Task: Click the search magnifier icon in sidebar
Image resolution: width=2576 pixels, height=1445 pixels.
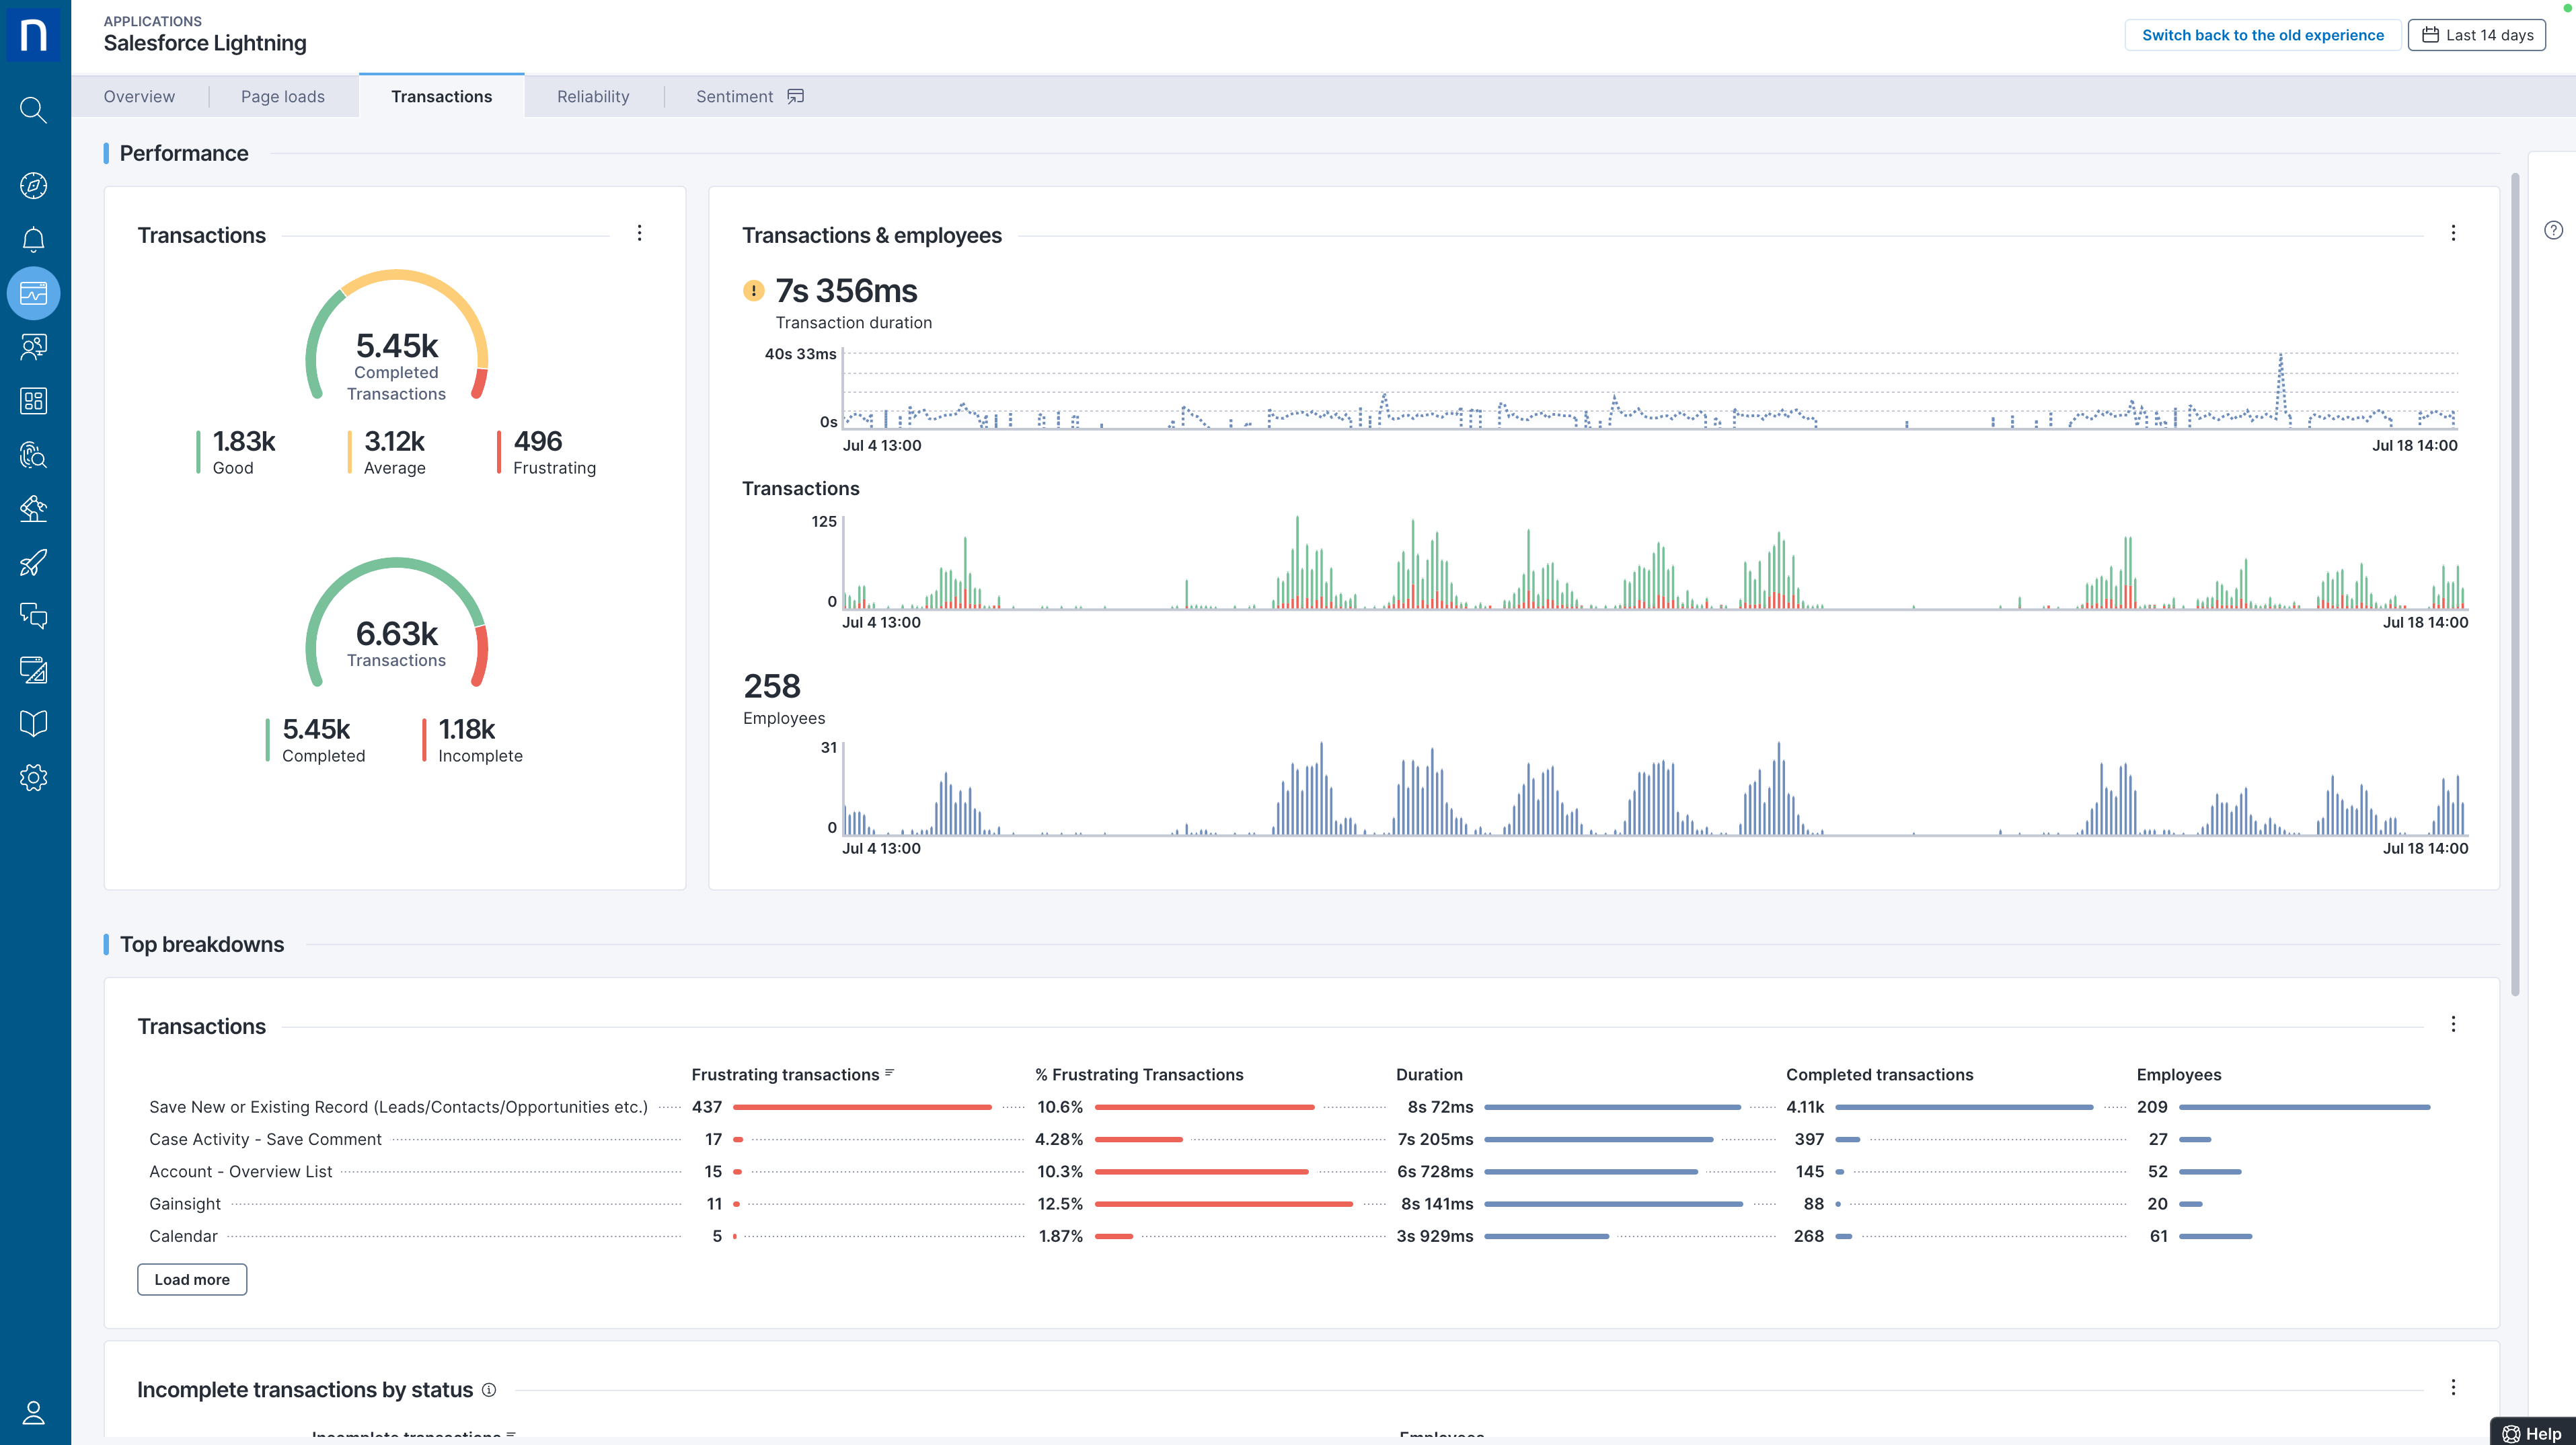Action: (33, 109)
